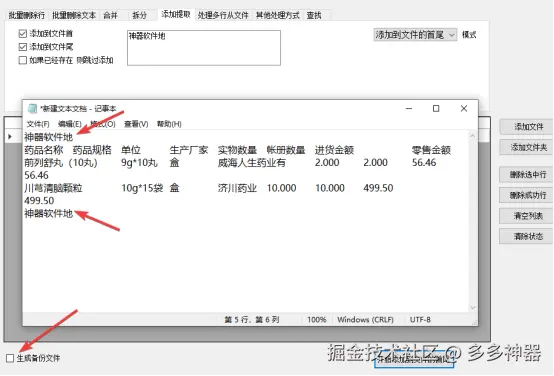Screen dimensions: 554x376
Task: Click the 威海人生药业有 text in Notepad
Action: [x=252, y=163]
